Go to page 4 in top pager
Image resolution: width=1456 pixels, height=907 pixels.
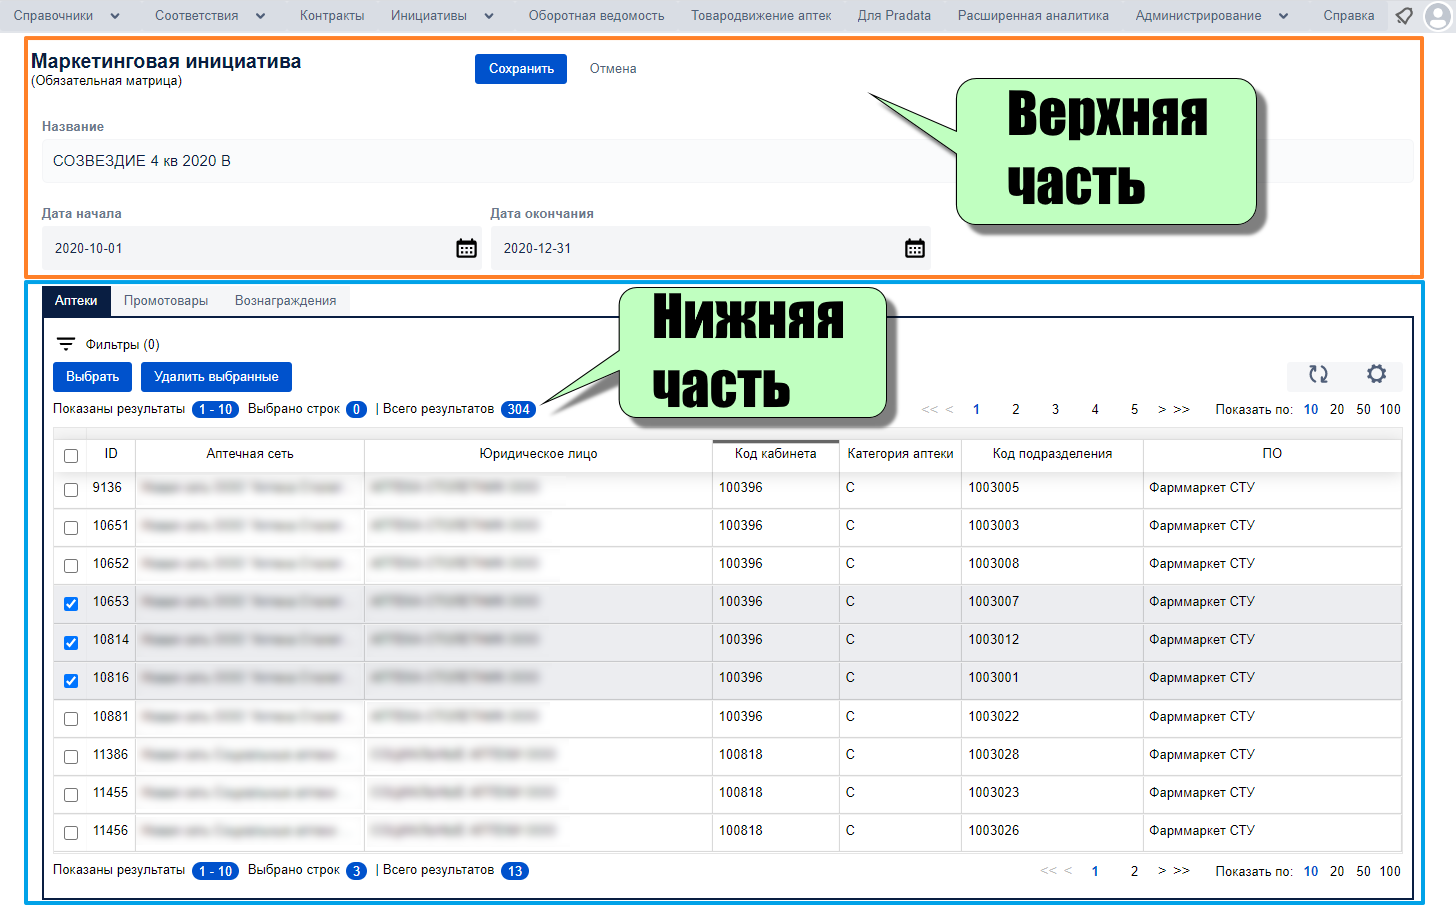[1095, 409]
